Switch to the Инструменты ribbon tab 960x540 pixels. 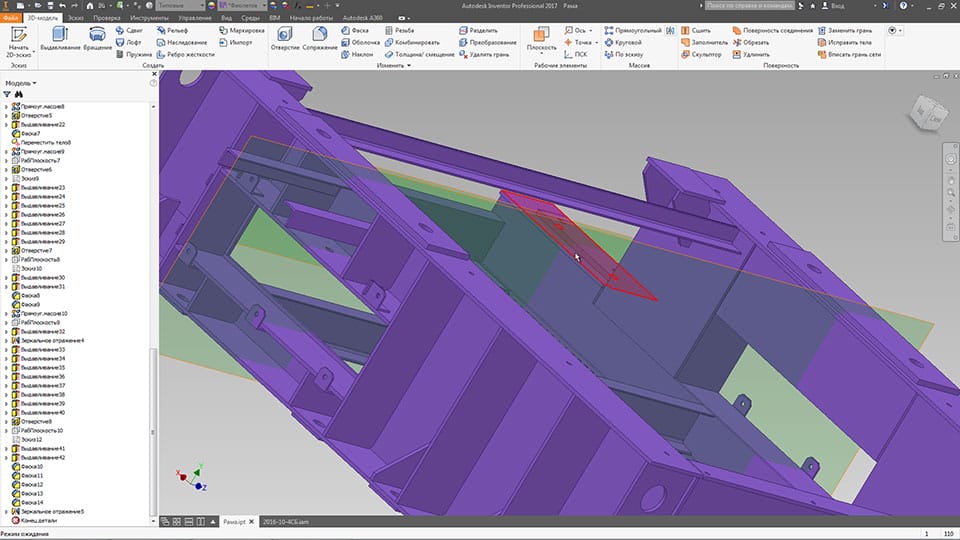click(x=148, y=18)
